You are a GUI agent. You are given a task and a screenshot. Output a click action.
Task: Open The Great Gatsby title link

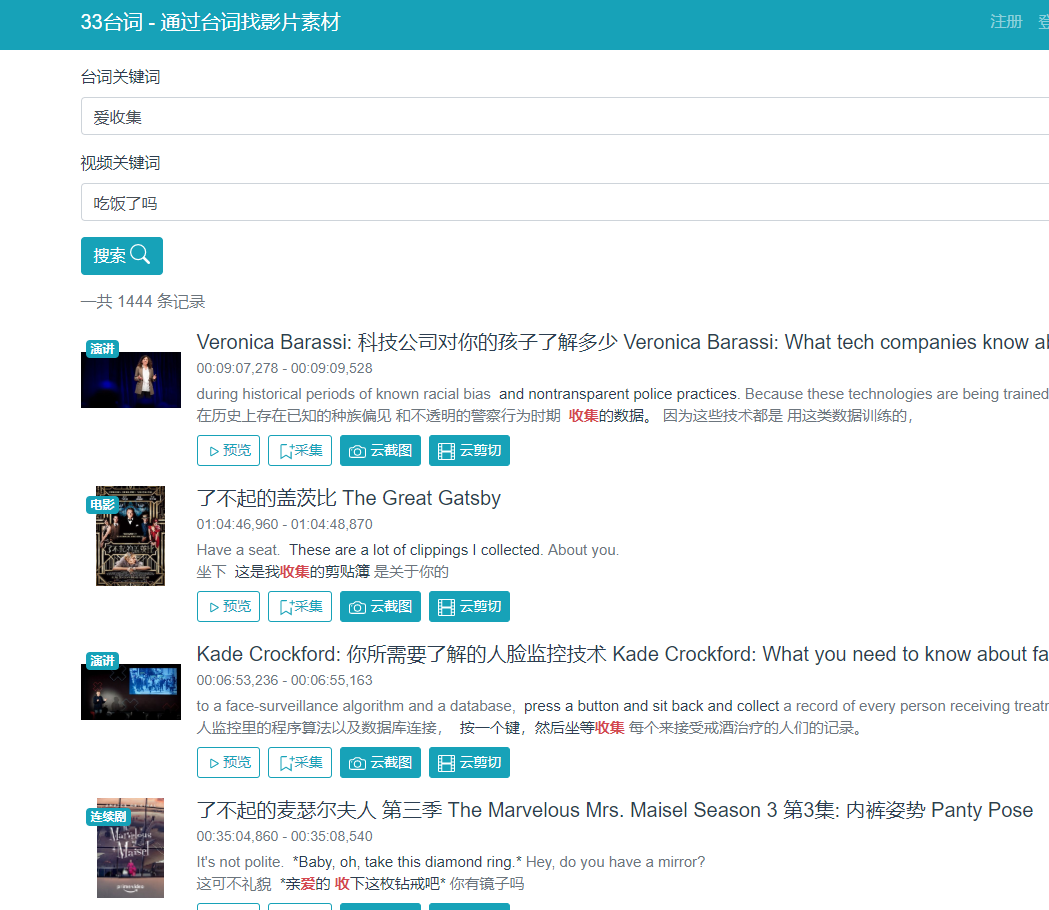point(348,498)
